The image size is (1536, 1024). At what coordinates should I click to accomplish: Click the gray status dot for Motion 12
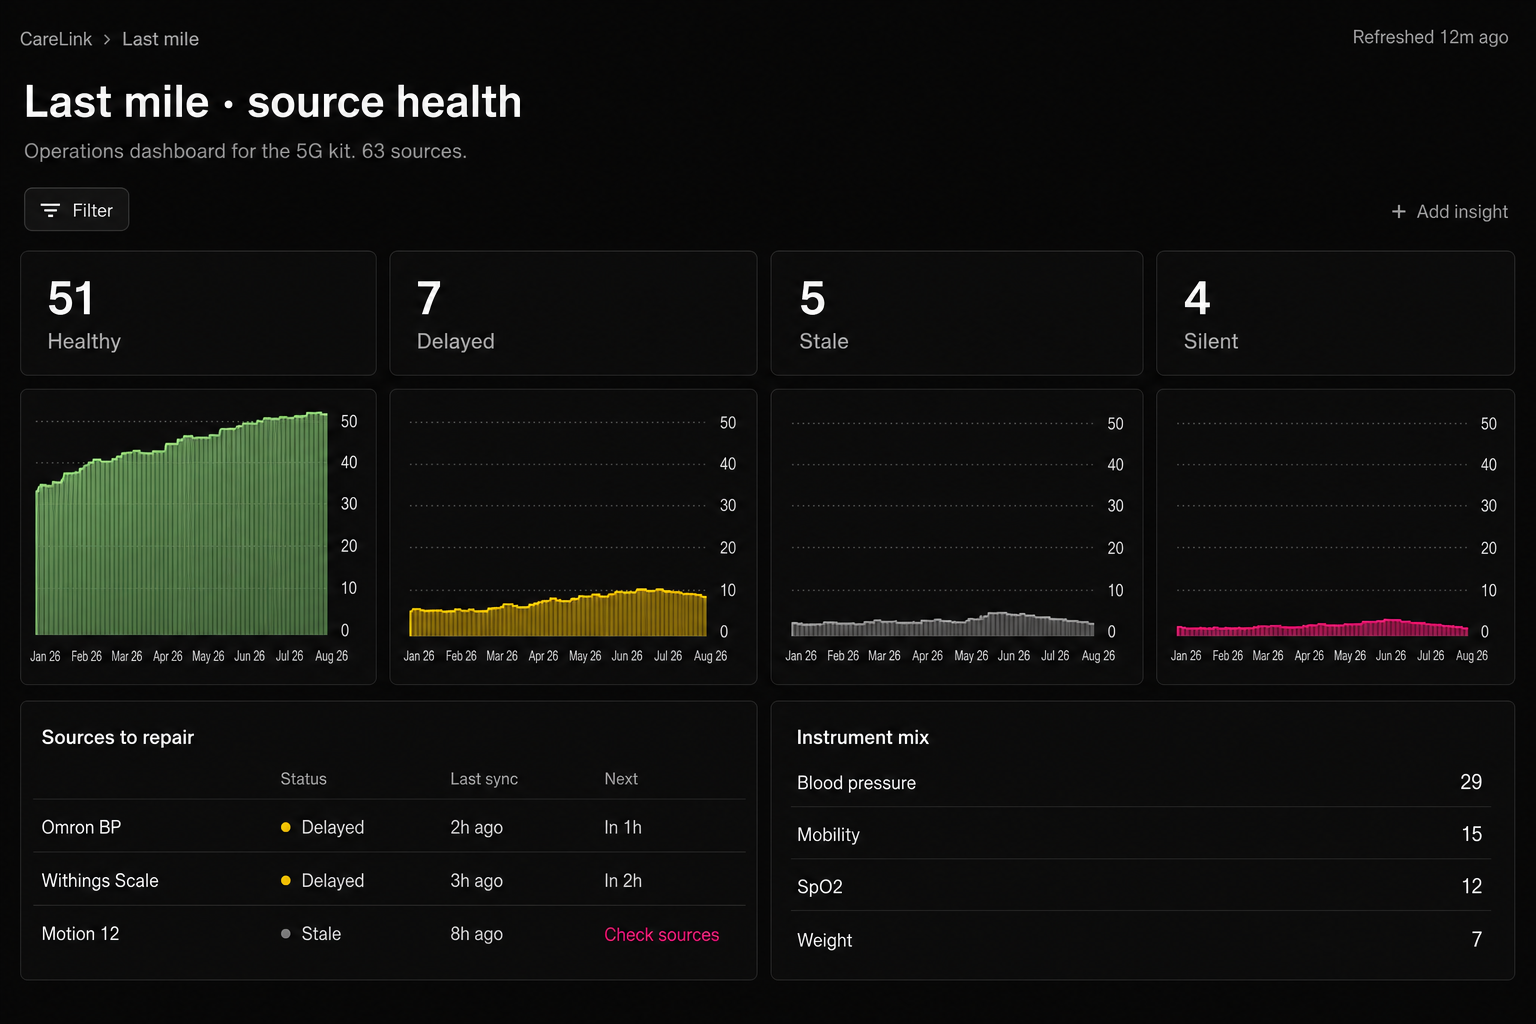click(285, 933)
